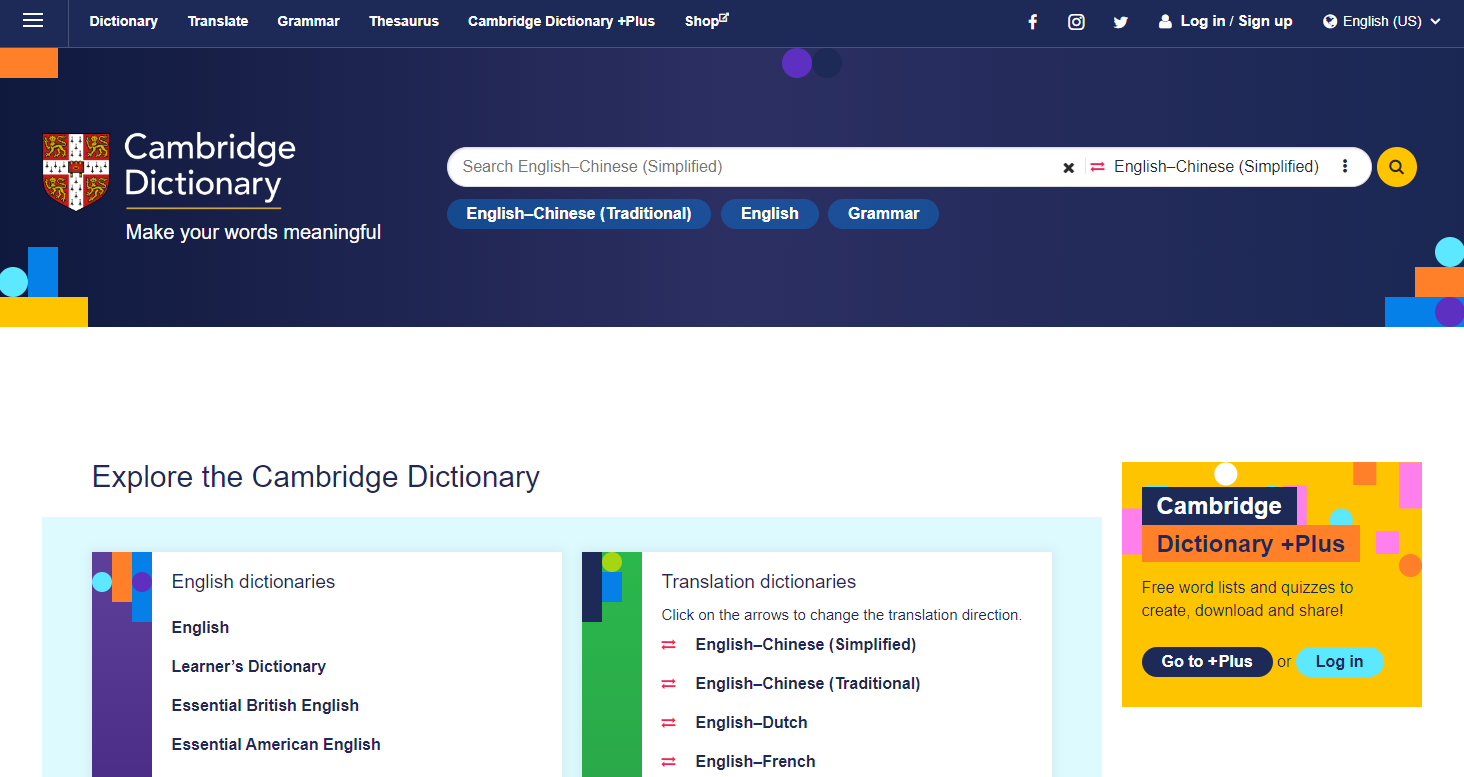The image size is (1464, 777).
Task: Open the Learner's Dictionary link
Action: coord(249,667)
